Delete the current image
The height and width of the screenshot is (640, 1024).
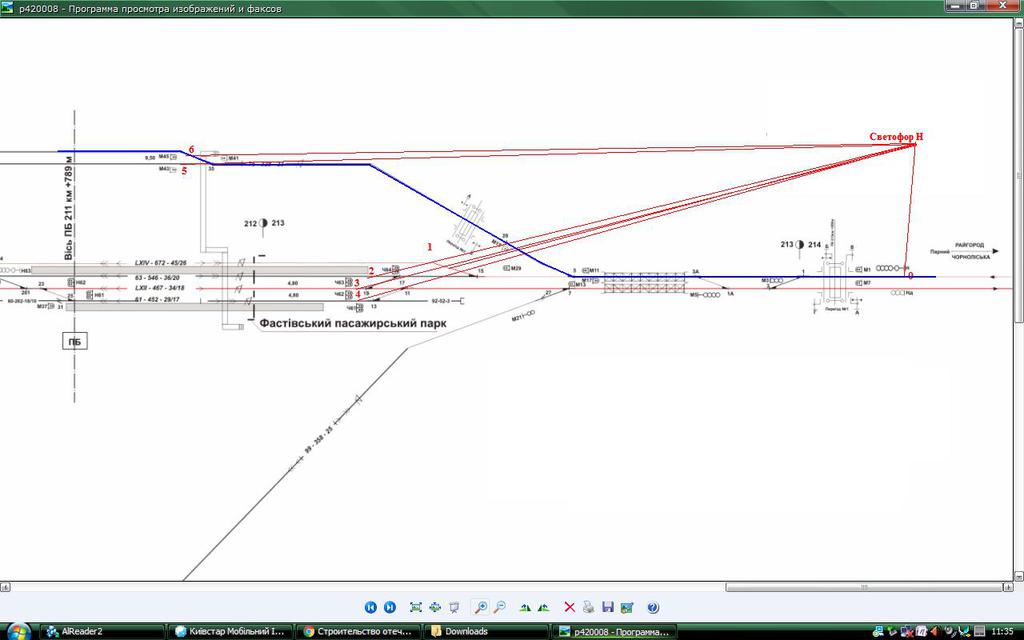click(x=570, y=607)
